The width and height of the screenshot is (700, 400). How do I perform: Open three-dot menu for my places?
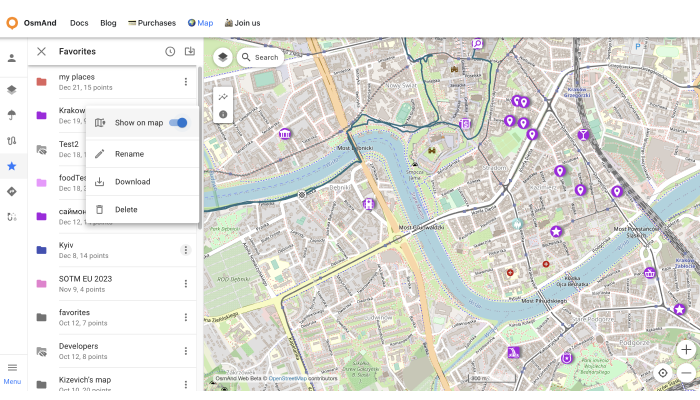185,82
